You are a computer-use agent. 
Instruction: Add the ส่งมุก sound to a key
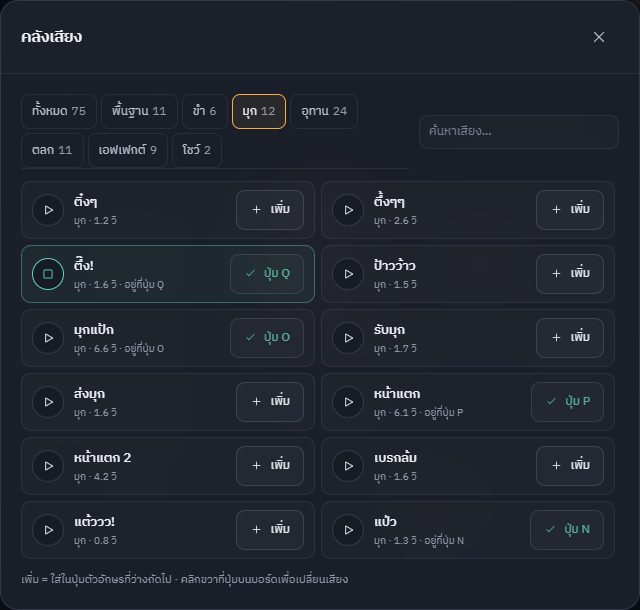pos(270,402)
